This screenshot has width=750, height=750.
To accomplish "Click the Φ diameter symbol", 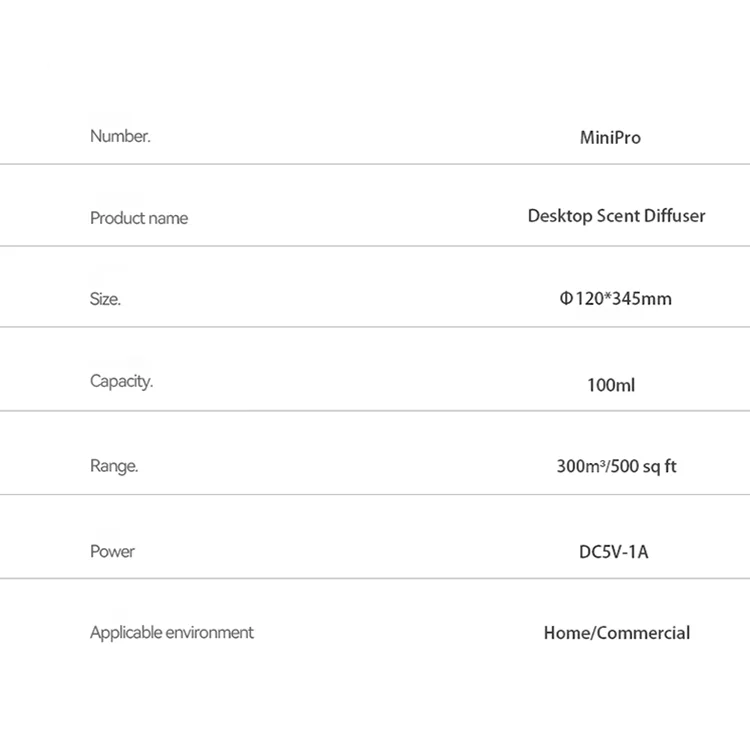I will (x=565, y=298).
